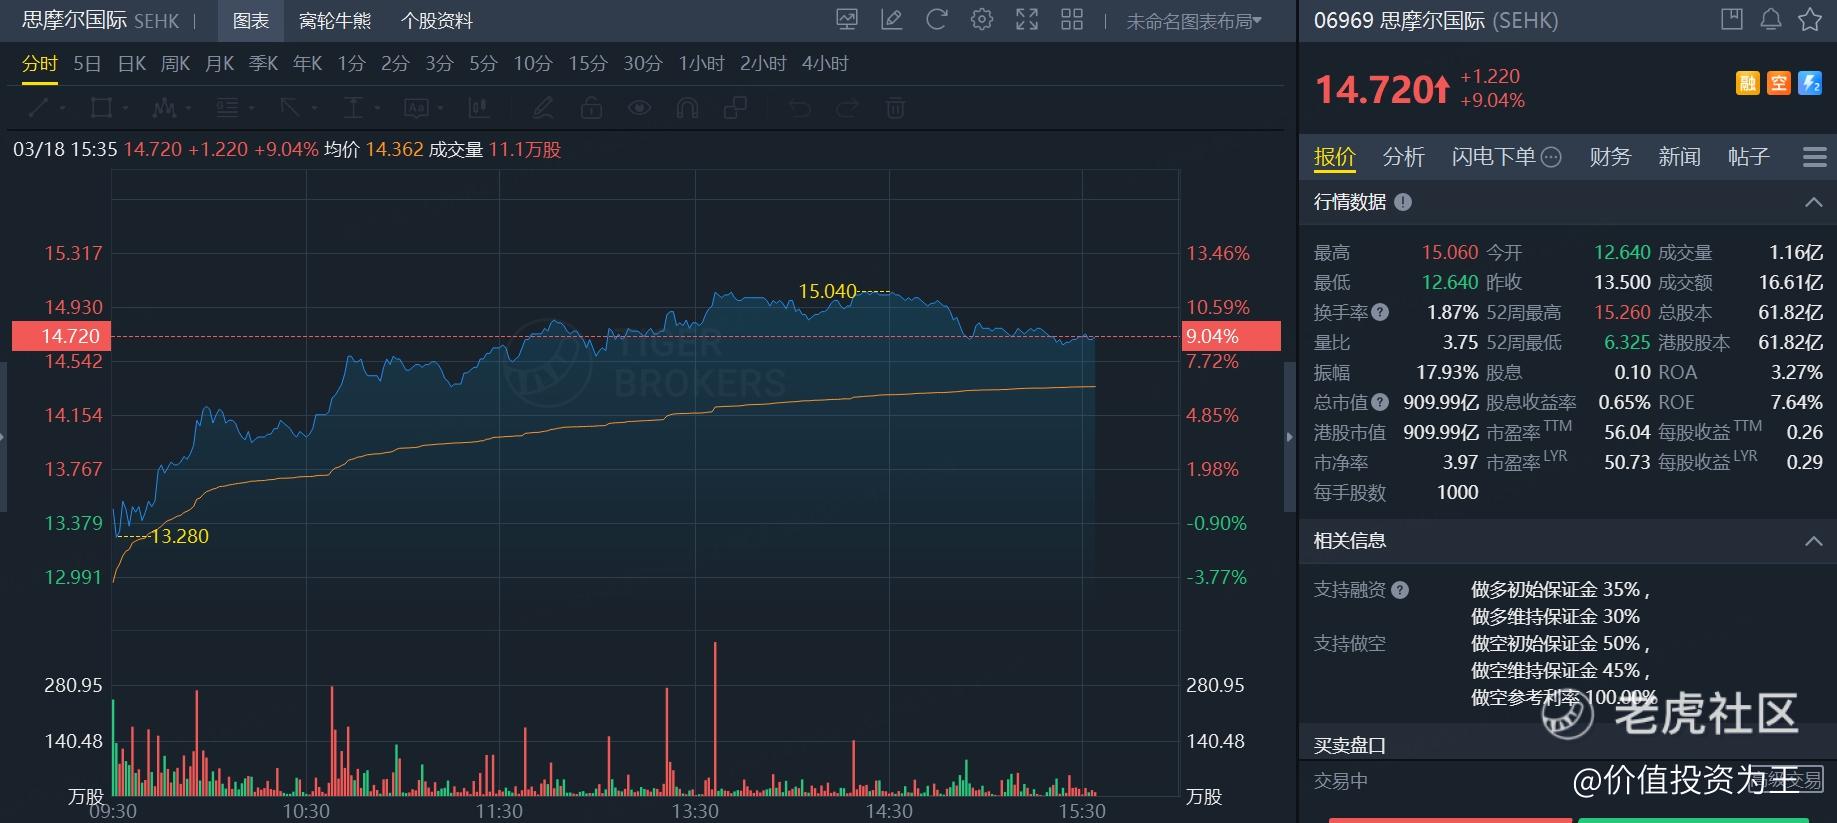
Task: Open the 闪电下单 tab
Action: tap(1494, 157)
